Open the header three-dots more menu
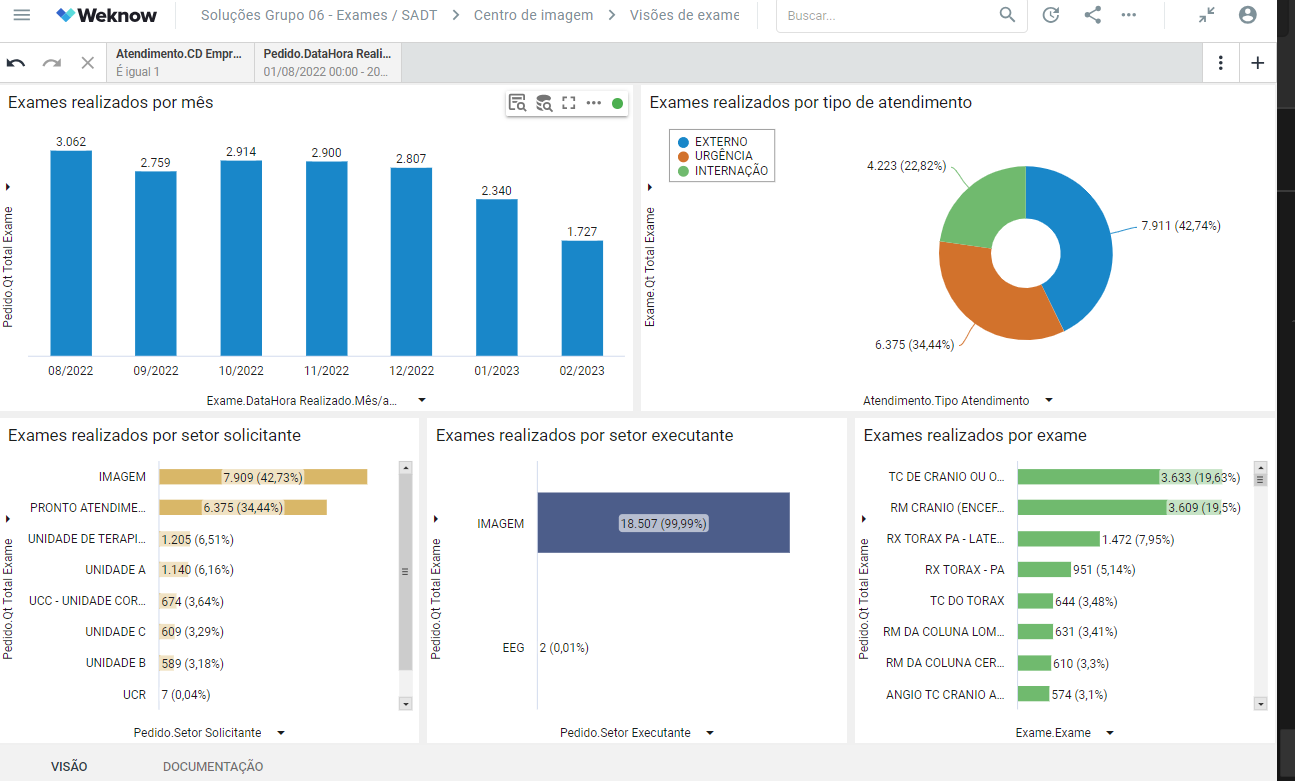The height and width of the screenshot is (781, 1295). [x=1129, y=15]
